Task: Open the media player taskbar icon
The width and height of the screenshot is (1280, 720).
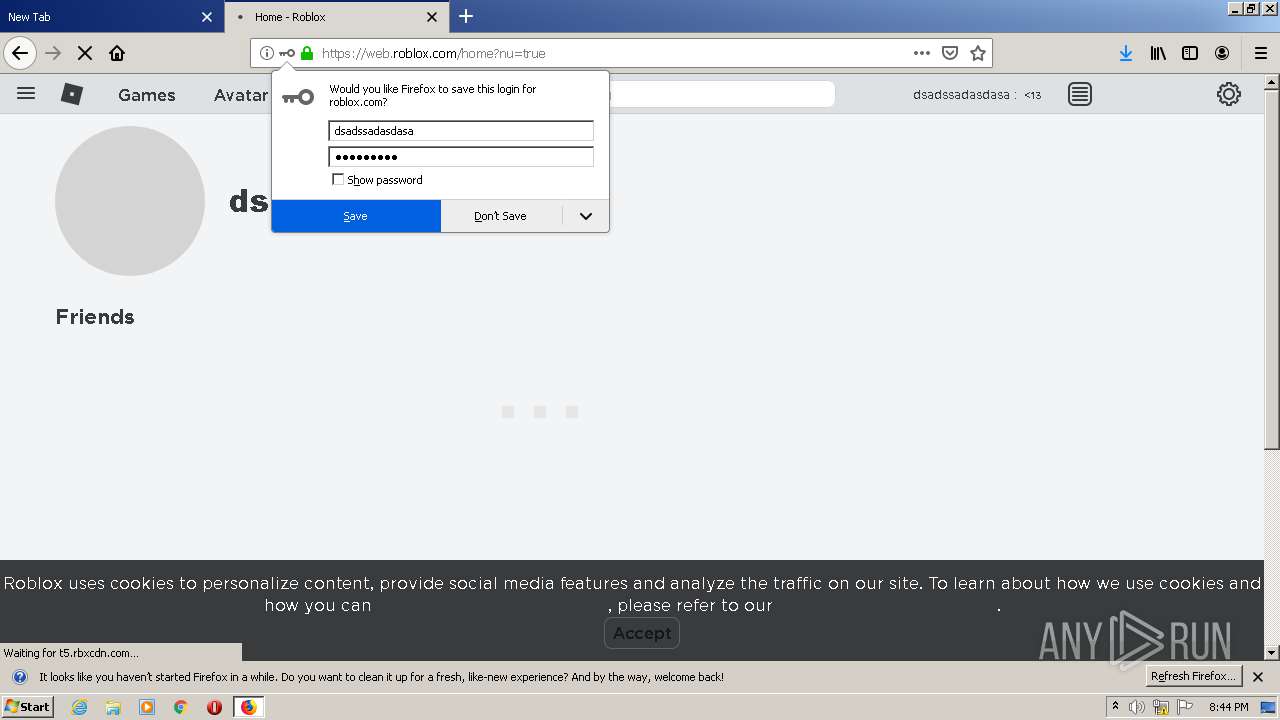Action: [x=147, y=707]
